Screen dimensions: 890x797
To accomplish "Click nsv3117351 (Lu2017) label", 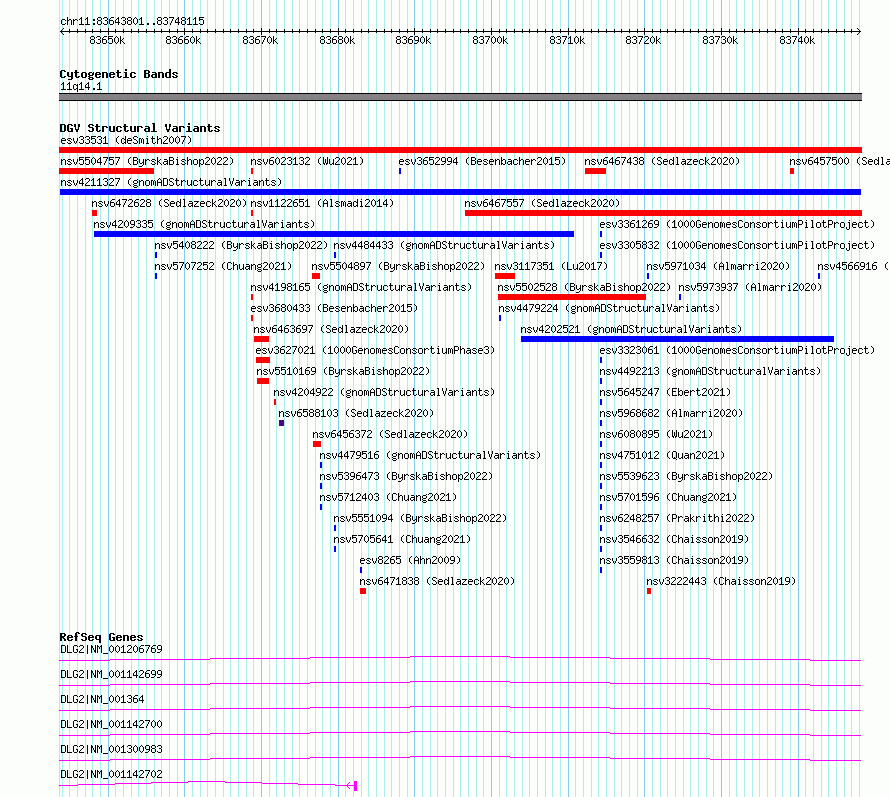I will [551, 266].
